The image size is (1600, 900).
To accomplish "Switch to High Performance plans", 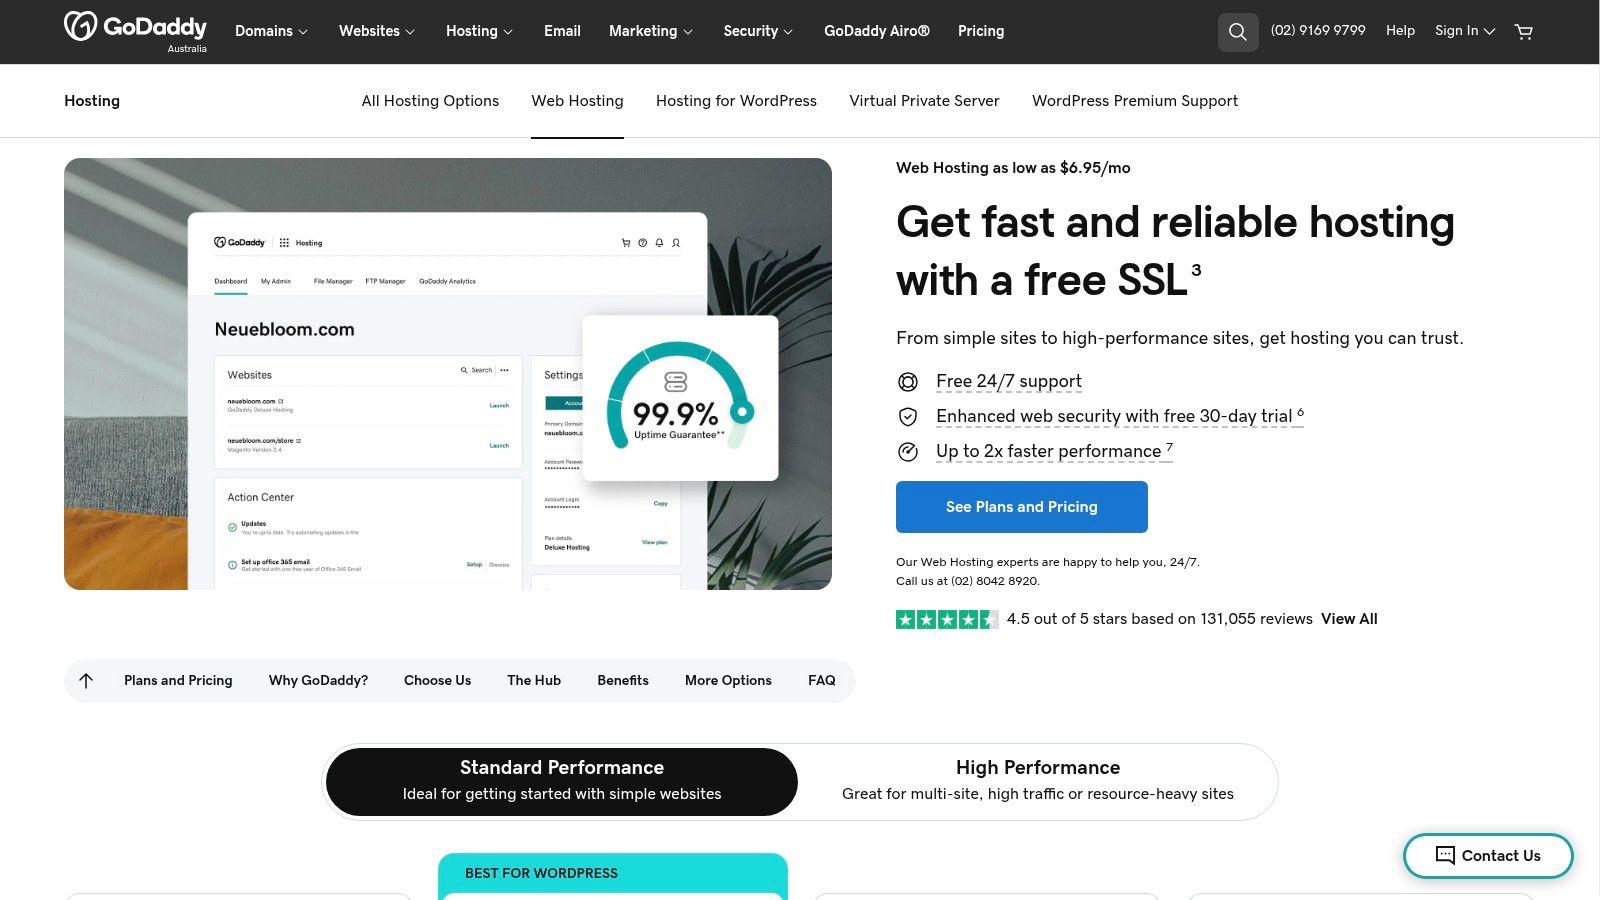I will point(1038,781).
